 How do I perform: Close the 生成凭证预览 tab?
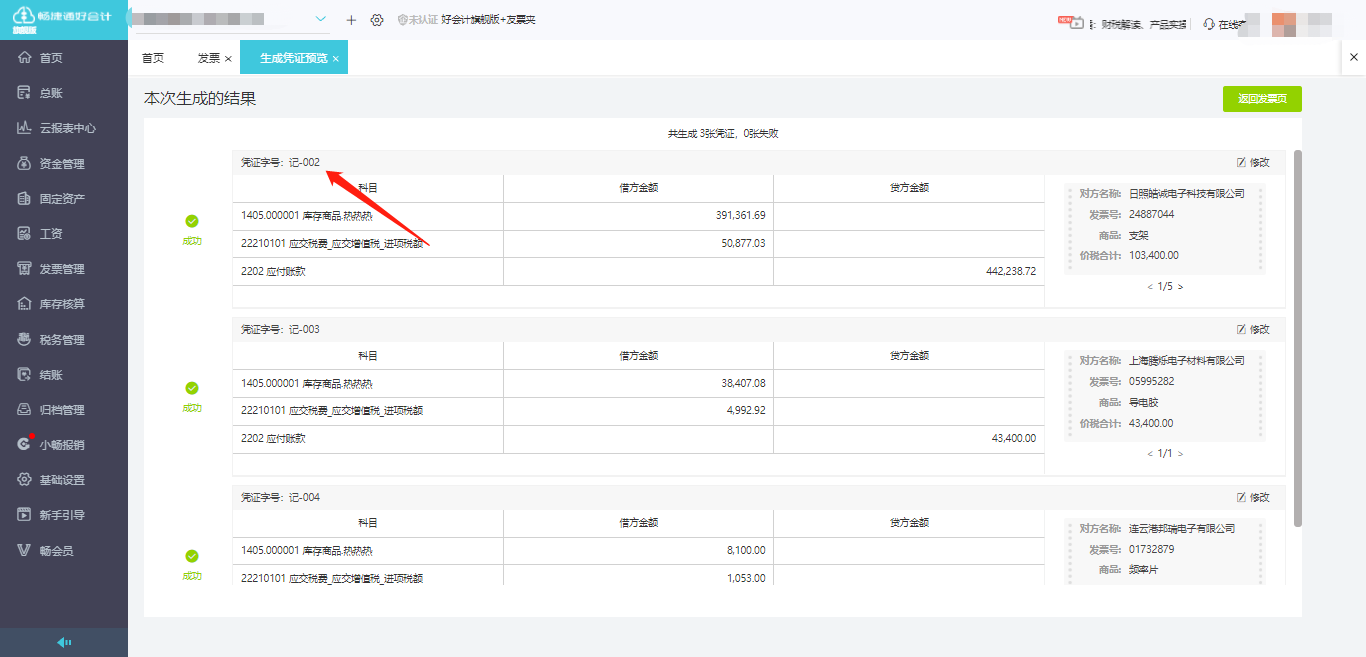tap(336, 59)
